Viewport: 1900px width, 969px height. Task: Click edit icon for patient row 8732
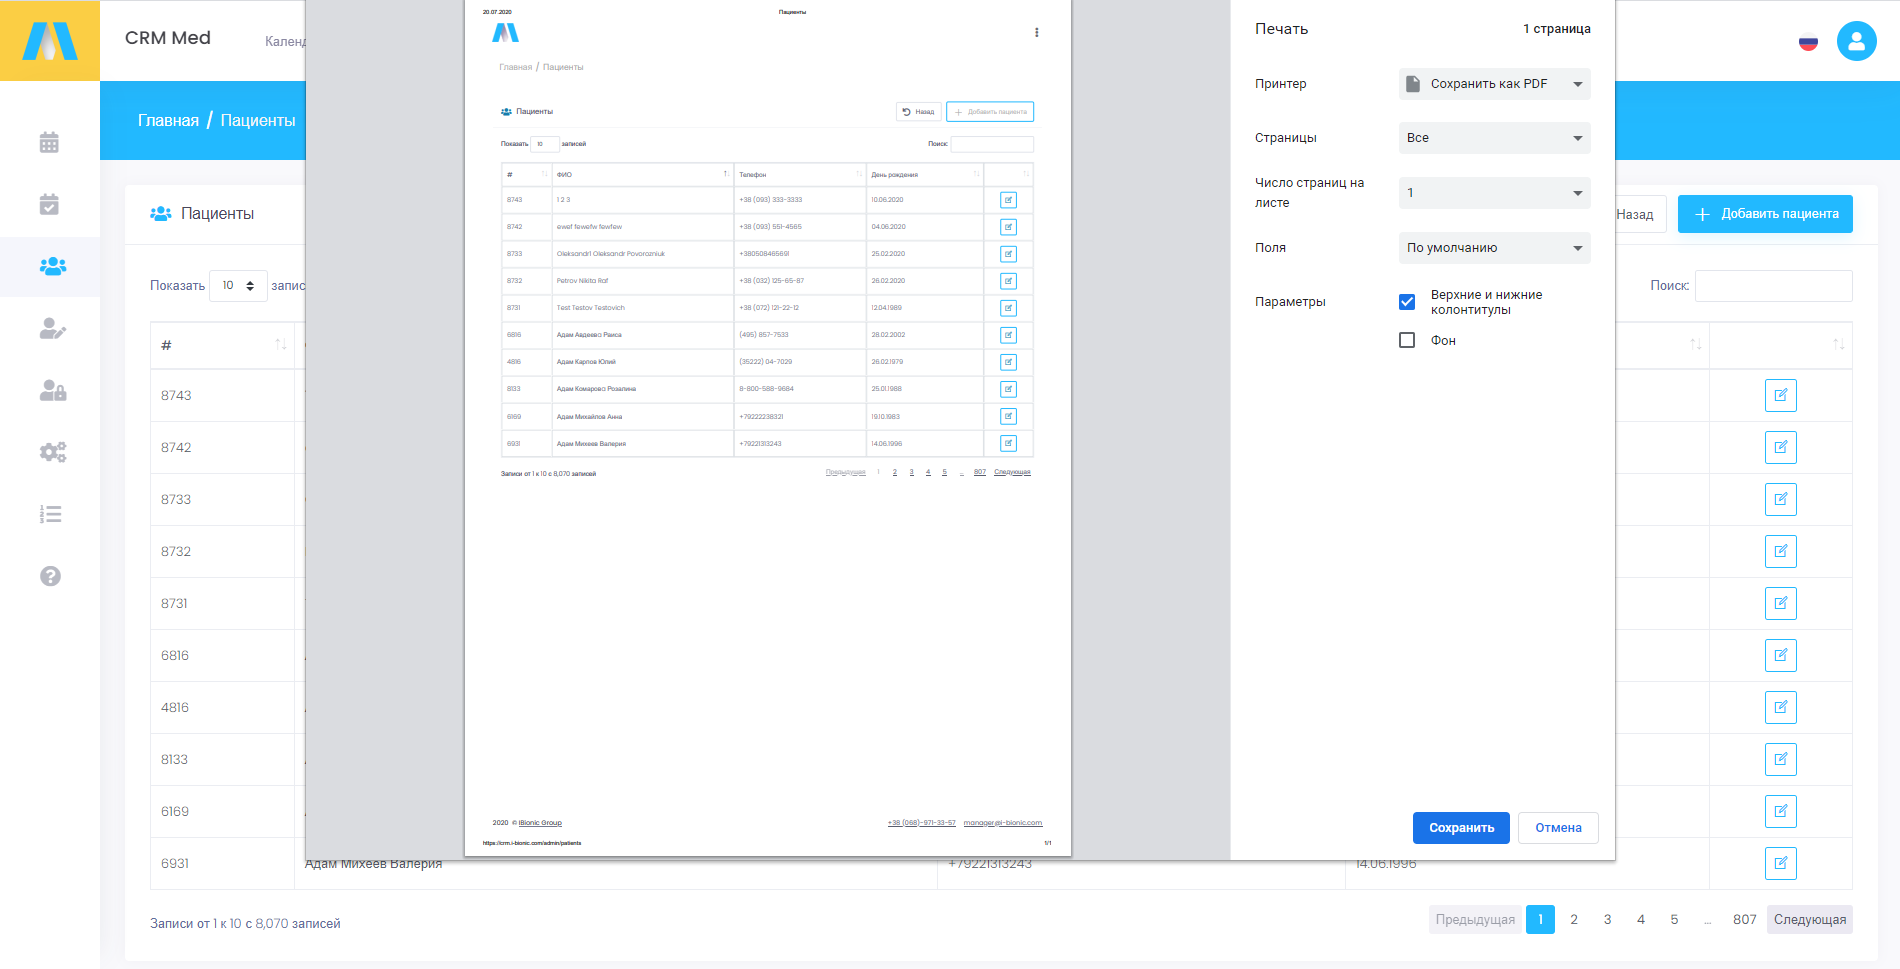click(1781, 551)
